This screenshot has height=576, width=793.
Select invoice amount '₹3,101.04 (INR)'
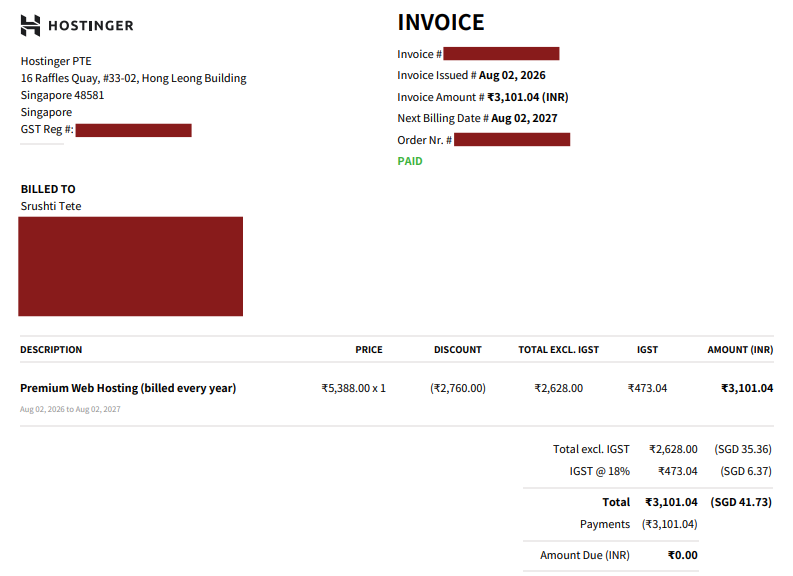(527, 97)
